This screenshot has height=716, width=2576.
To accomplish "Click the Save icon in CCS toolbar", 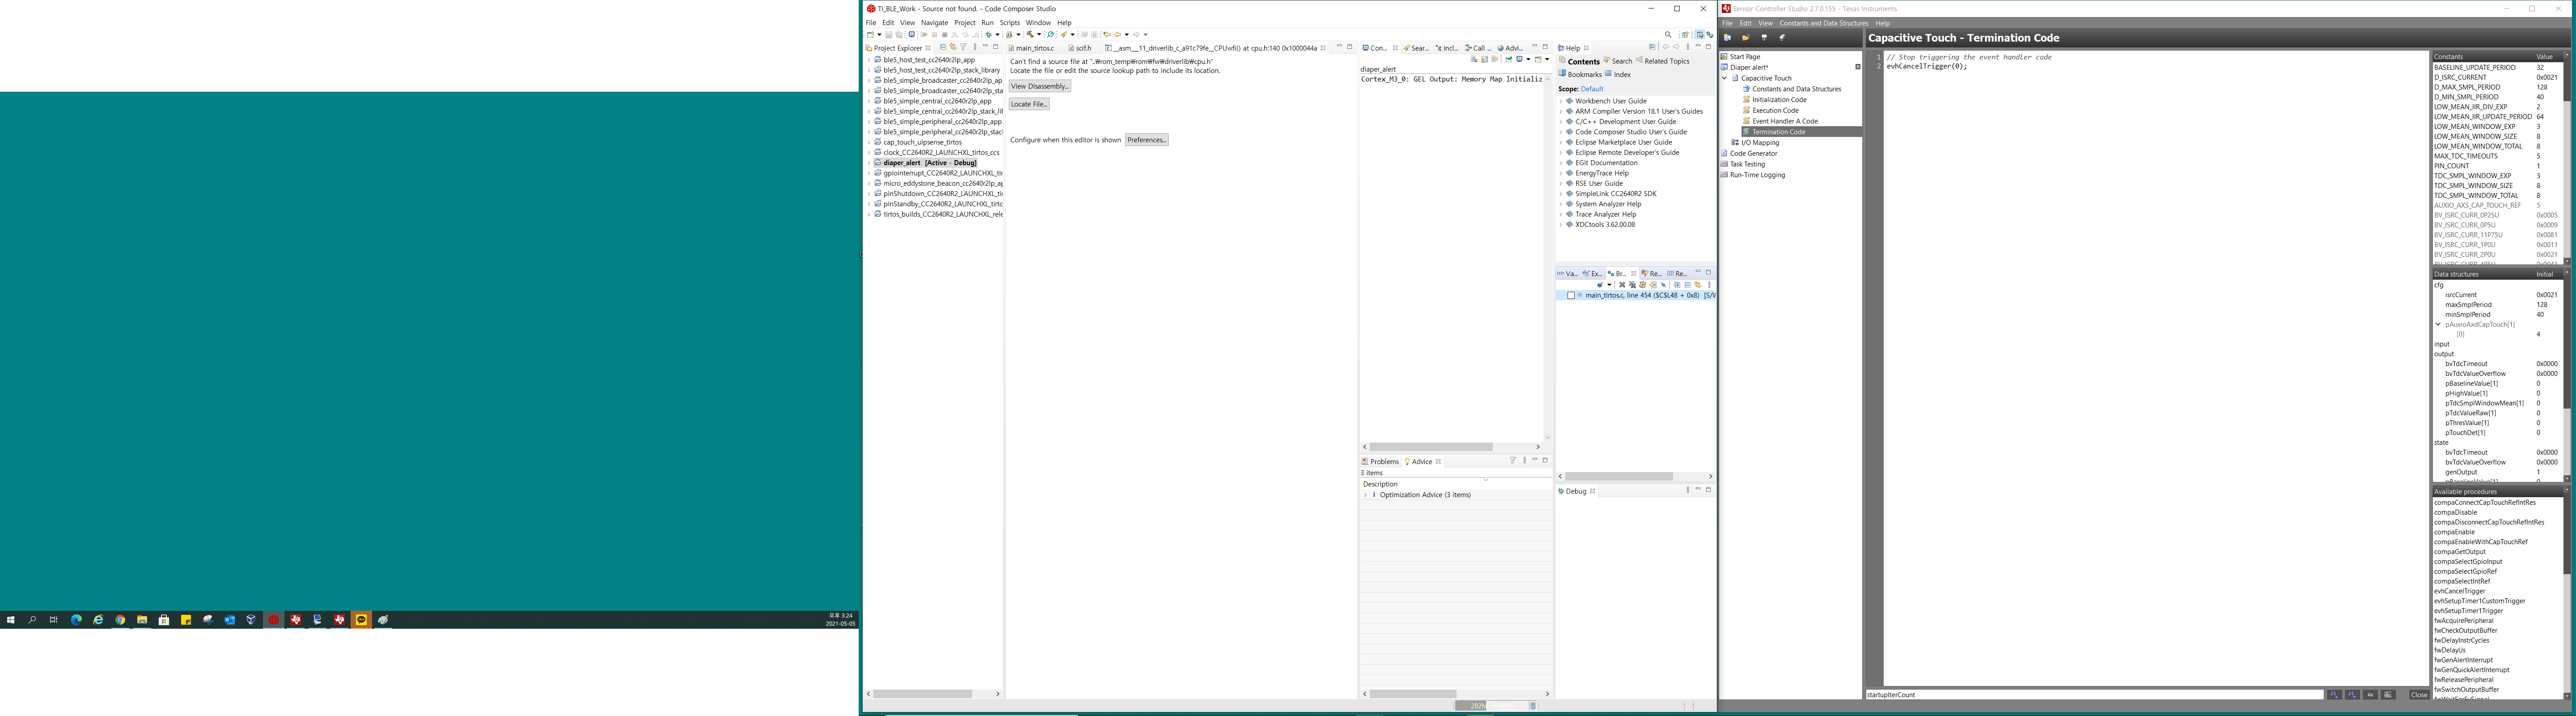I will click(x=889, y=35).
